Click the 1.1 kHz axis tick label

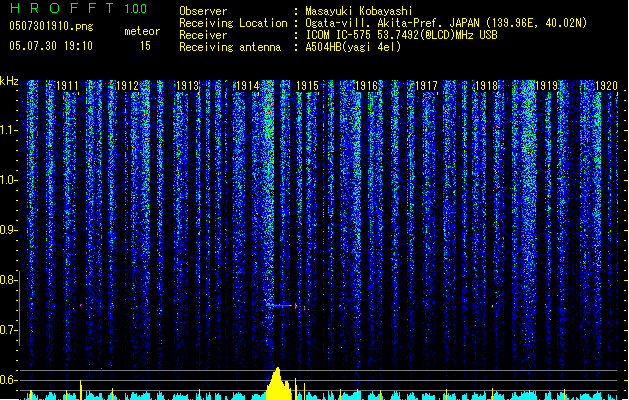tap(8, 130)
